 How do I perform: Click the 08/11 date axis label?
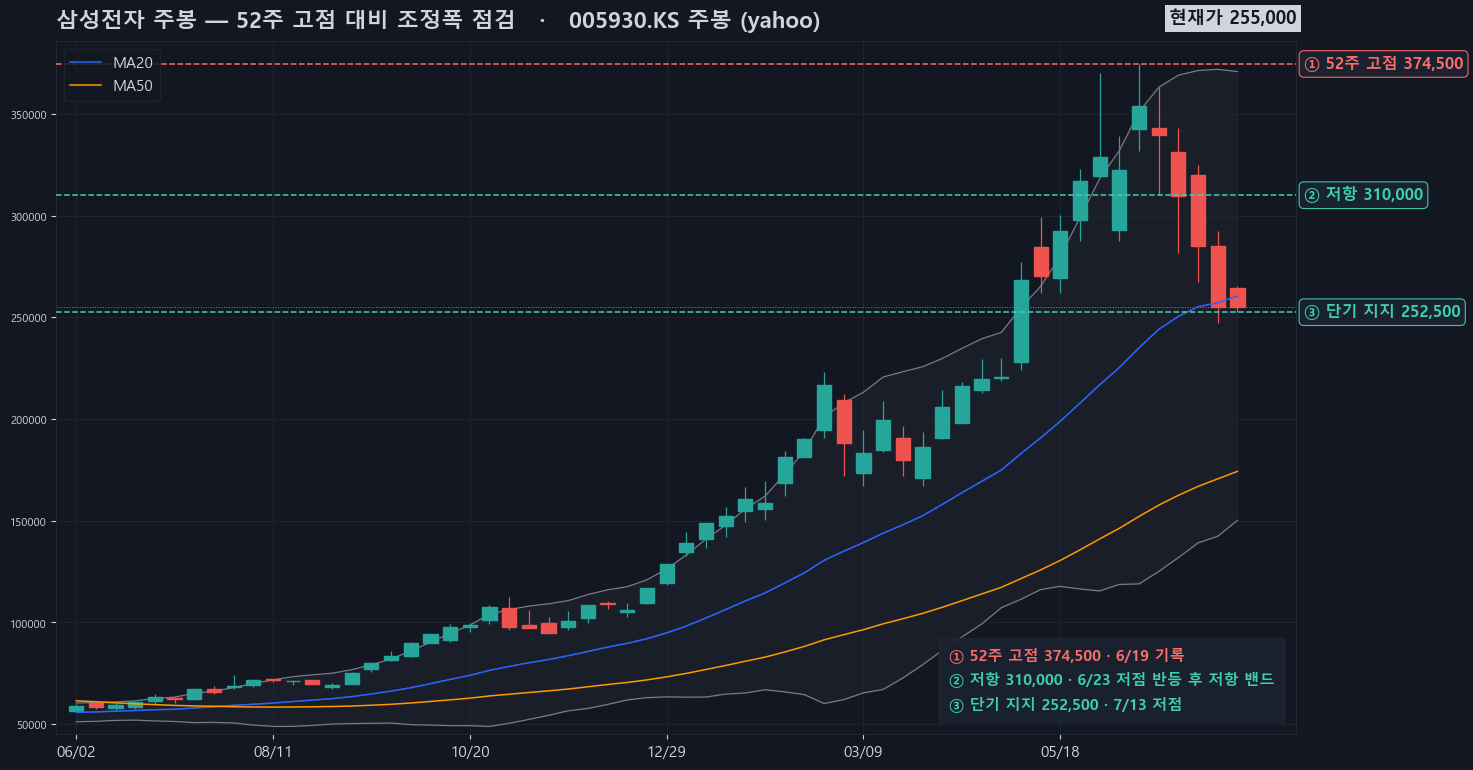pos(273,750)
